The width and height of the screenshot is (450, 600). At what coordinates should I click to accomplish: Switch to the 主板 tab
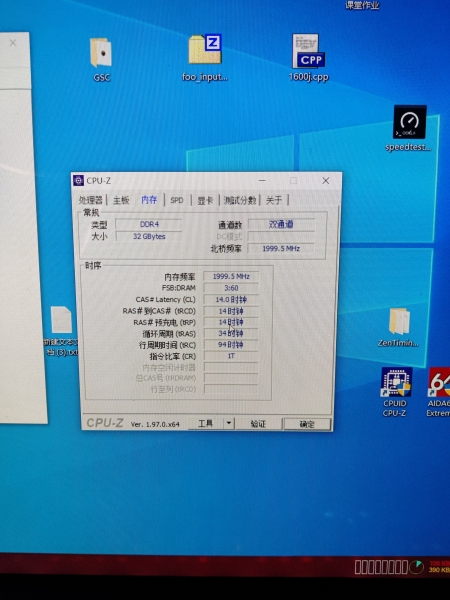pos(121,200)
